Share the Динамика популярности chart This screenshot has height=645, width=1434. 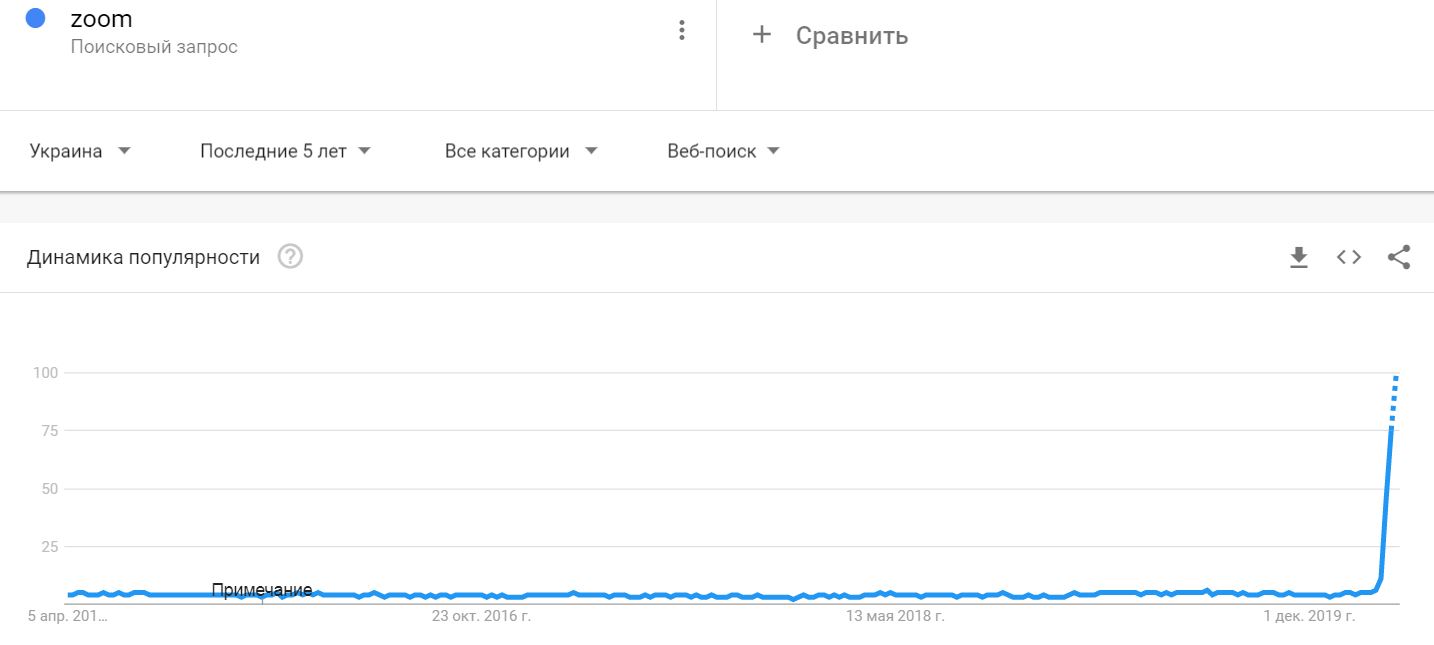[x=1399, y=257]
